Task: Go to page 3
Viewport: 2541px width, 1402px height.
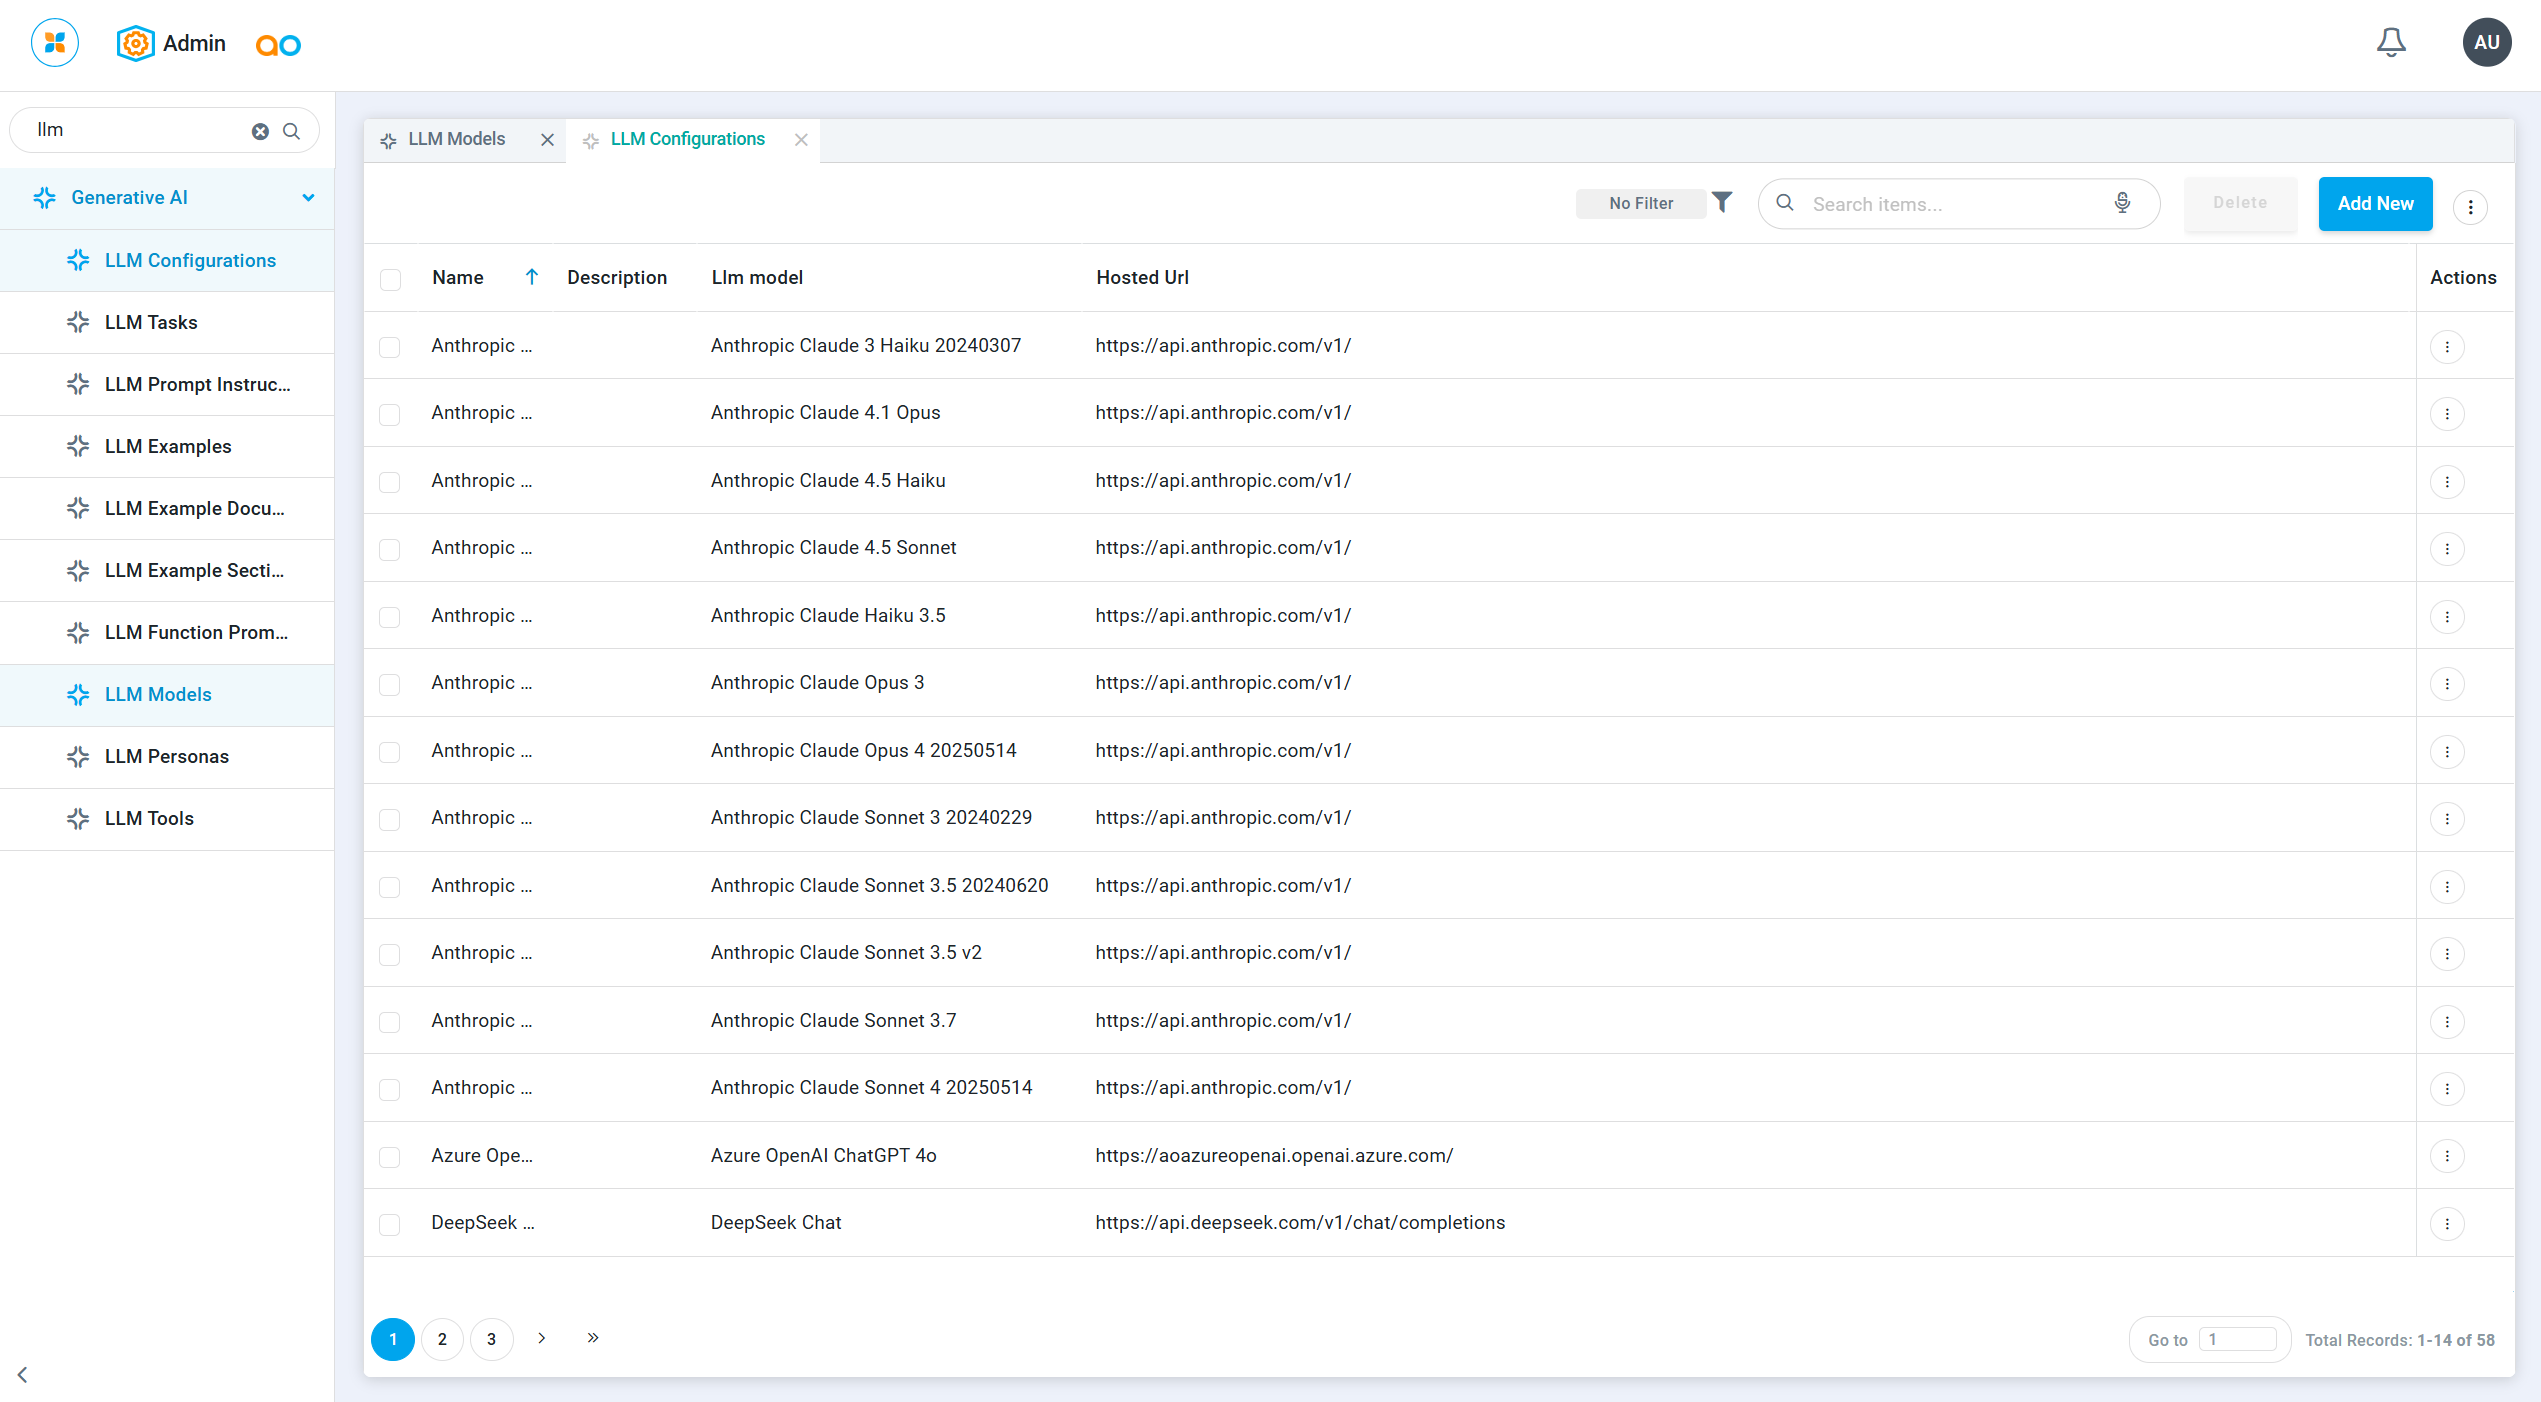Action: [491, 1339]
